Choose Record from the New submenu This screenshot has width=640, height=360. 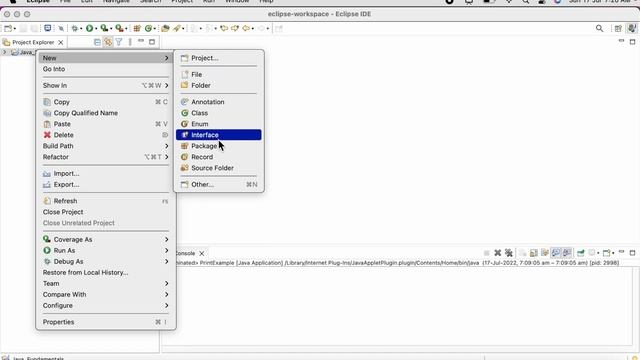pyautogui.click(x=218, y=157)
